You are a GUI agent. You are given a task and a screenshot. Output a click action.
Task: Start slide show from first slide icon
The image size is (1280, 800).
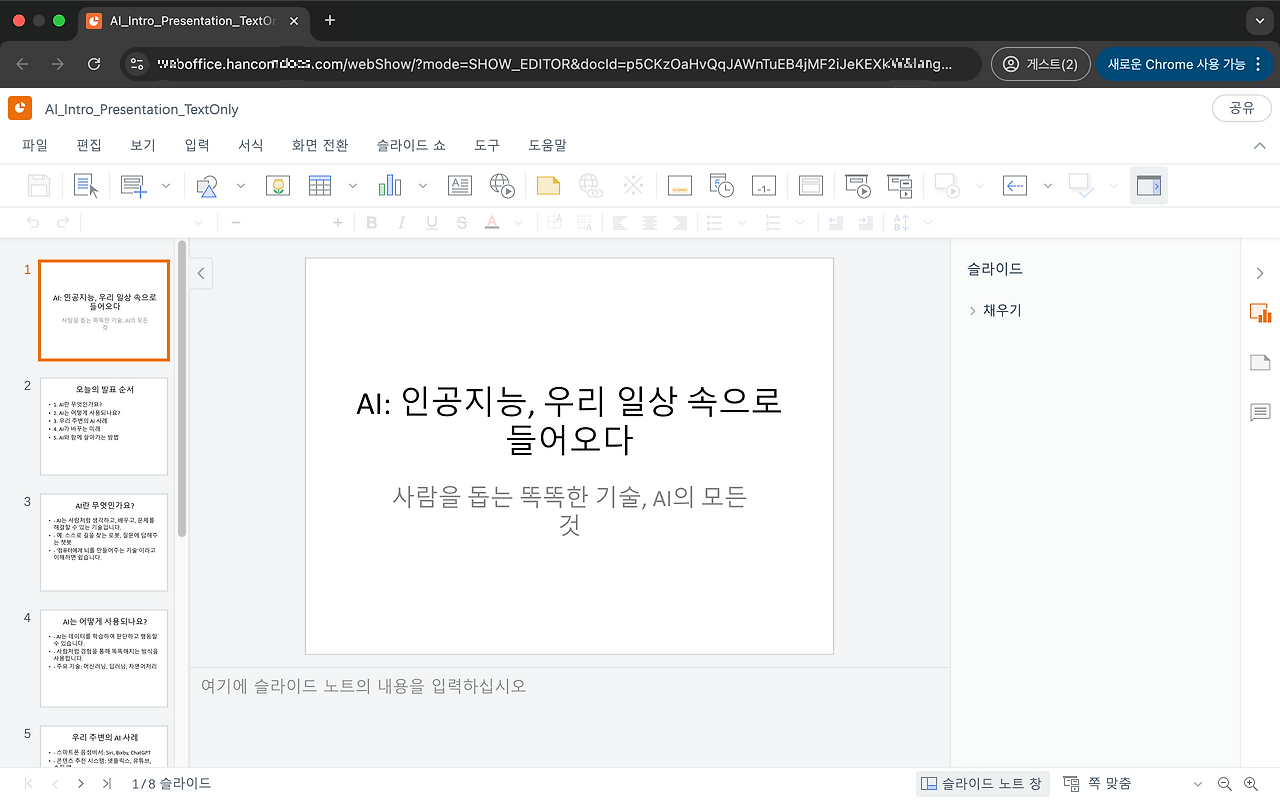point(858,185)
